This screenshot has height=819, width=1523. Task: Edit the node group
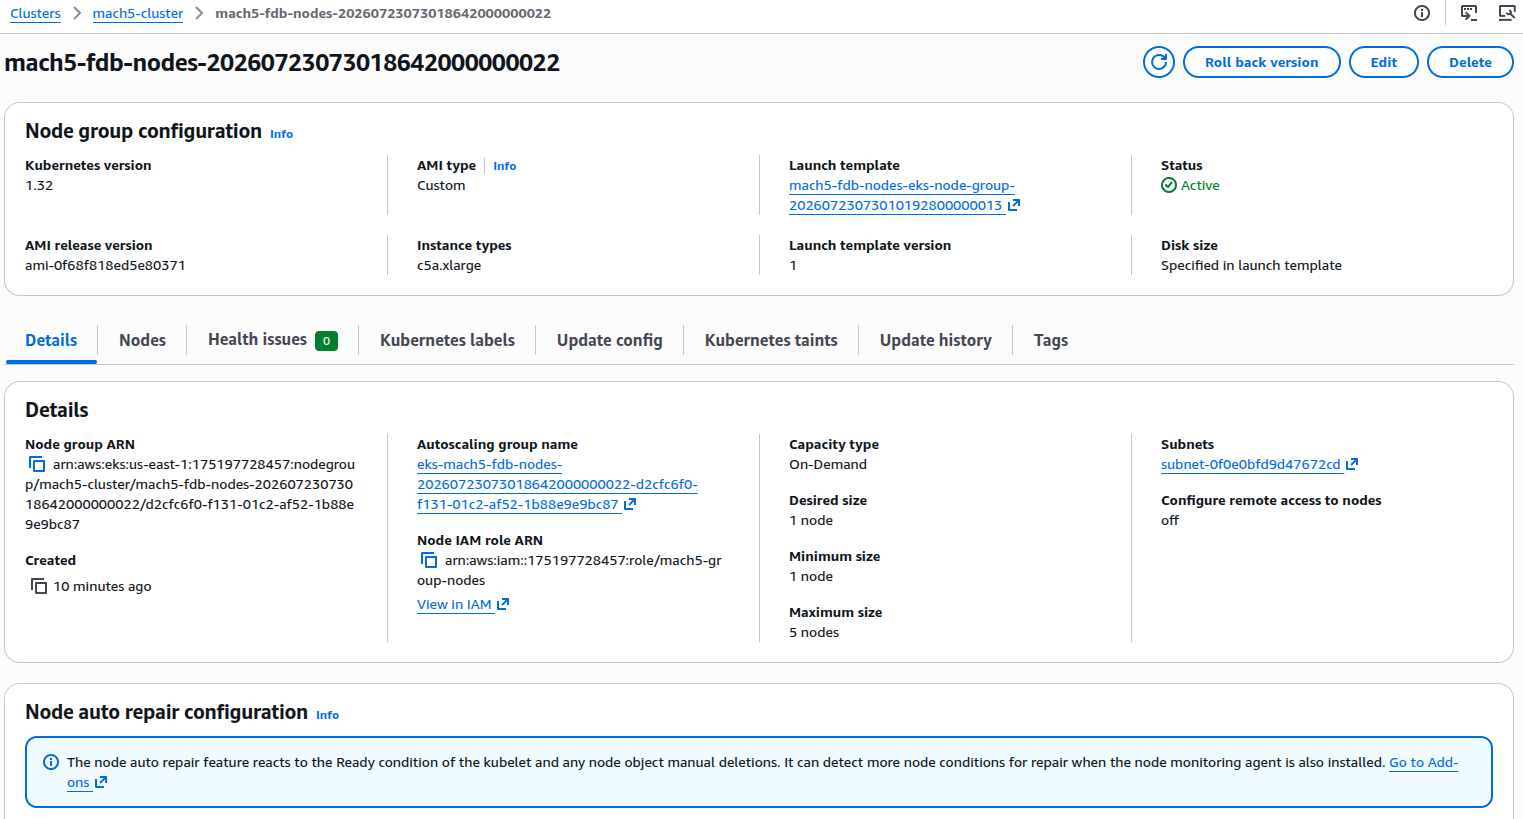pyautogui.click(x=1384, y=62)
